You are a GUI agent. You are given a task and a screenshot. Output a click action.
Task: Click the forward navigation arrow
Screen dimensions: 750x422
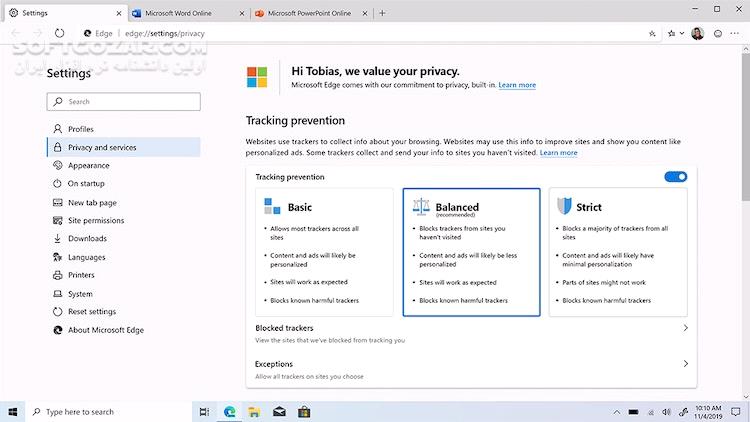(37, 33)
